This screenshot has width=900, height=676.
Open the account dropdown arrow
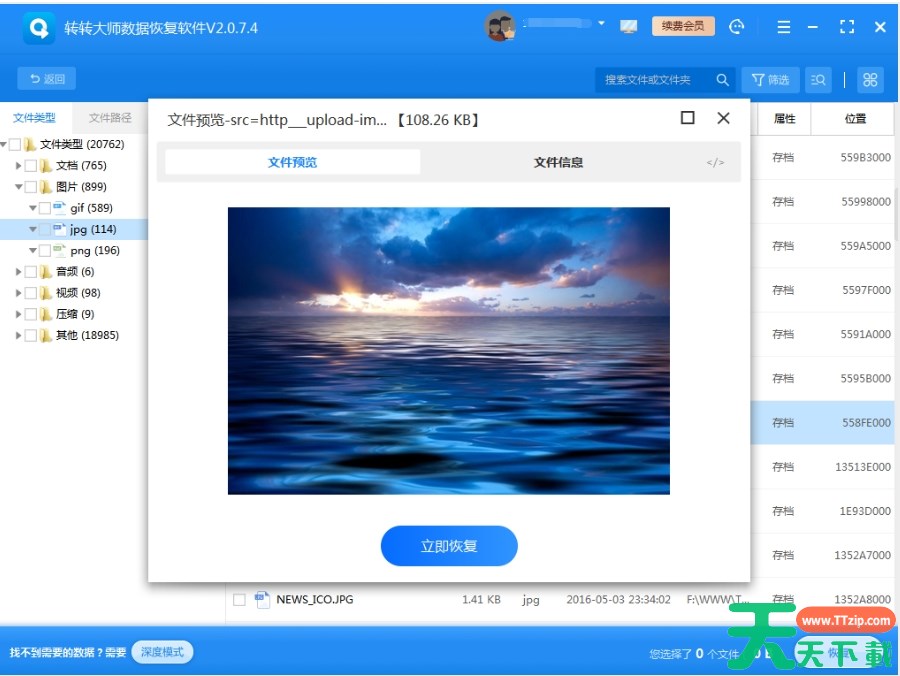click(x=602, y=23)
